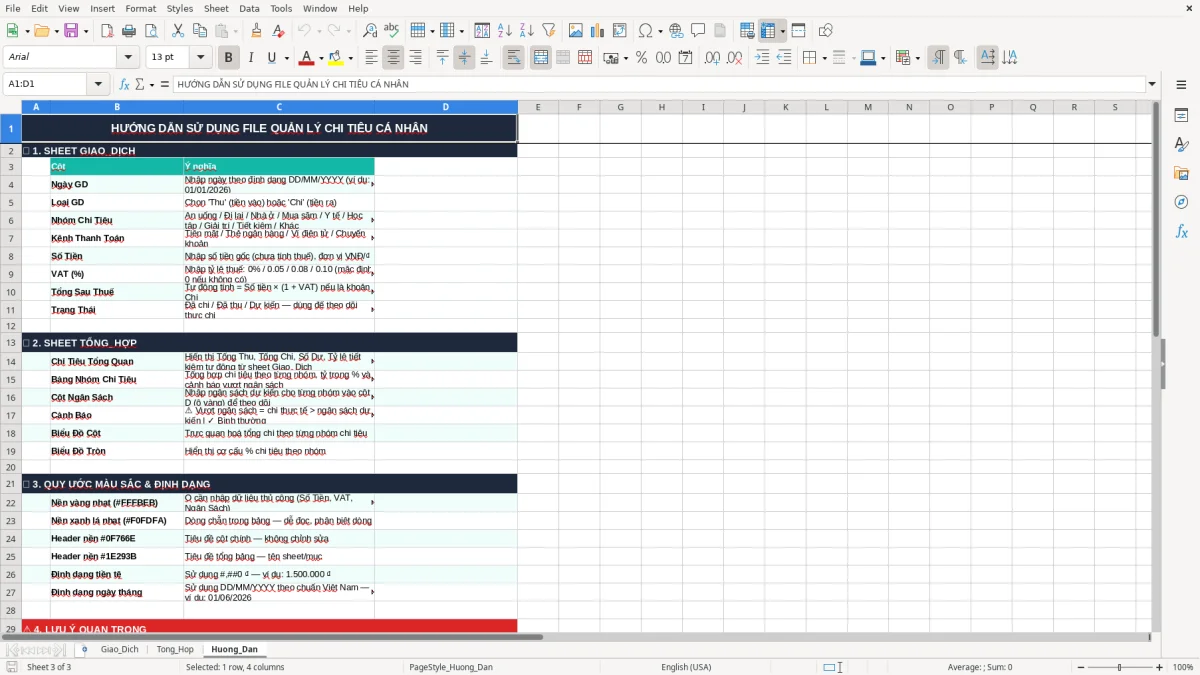Open the background color dropdown arrow
Image resolution: width=1200 pixels, height=675 pixels.
tap(350, 58)
